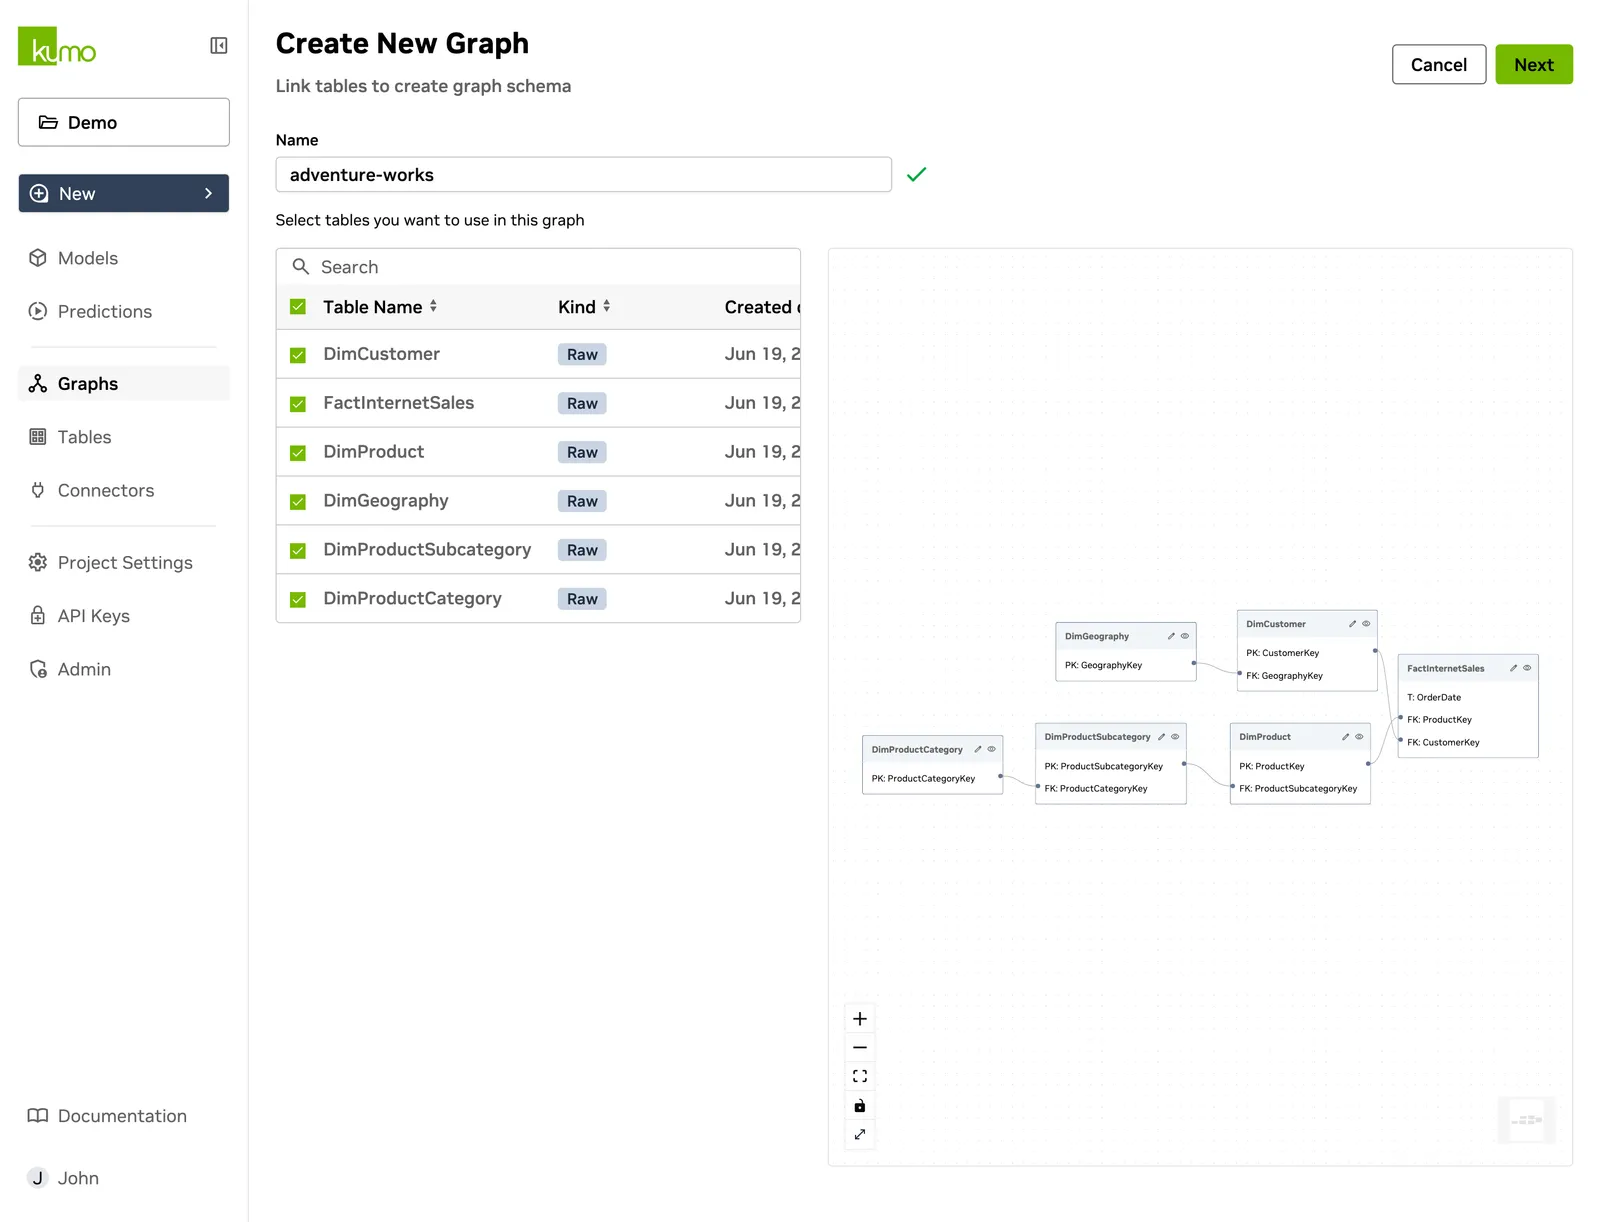Open the Demo project selector
The width and height of the screenshot is (1600, 1222).
124,122
